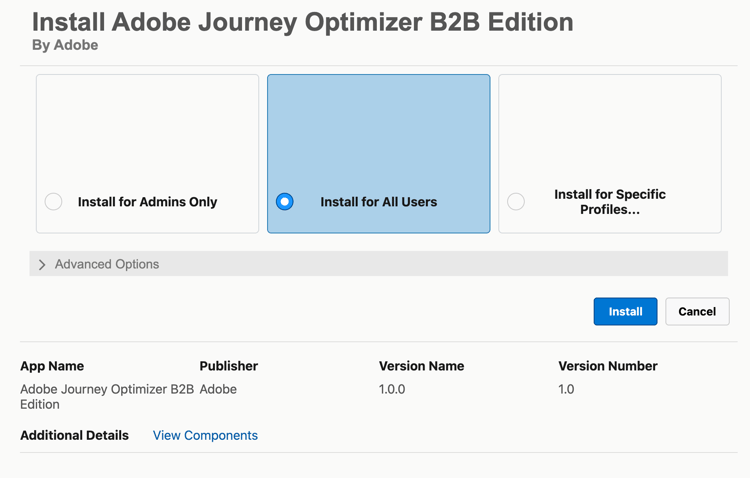Click the By Adobe subtitle
Image resolution: width=750 pixels, height=478 pixels.
click(65, 46)
